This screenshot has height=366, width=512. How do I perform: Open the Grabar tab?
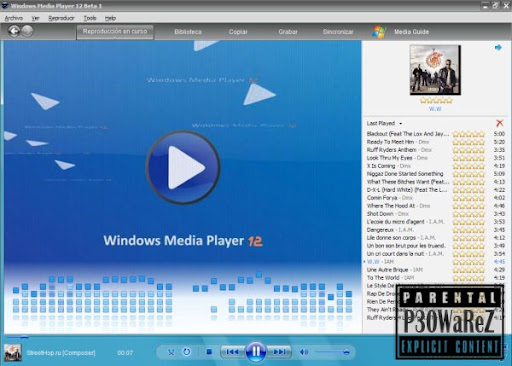(288, 32)
